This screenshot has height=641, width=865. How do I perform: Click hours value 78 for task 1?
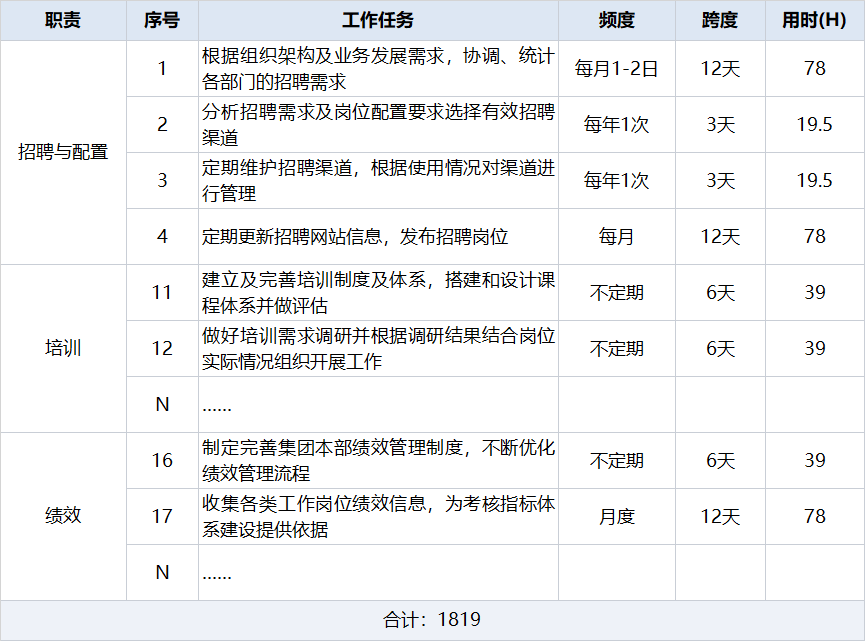(815, 68)
